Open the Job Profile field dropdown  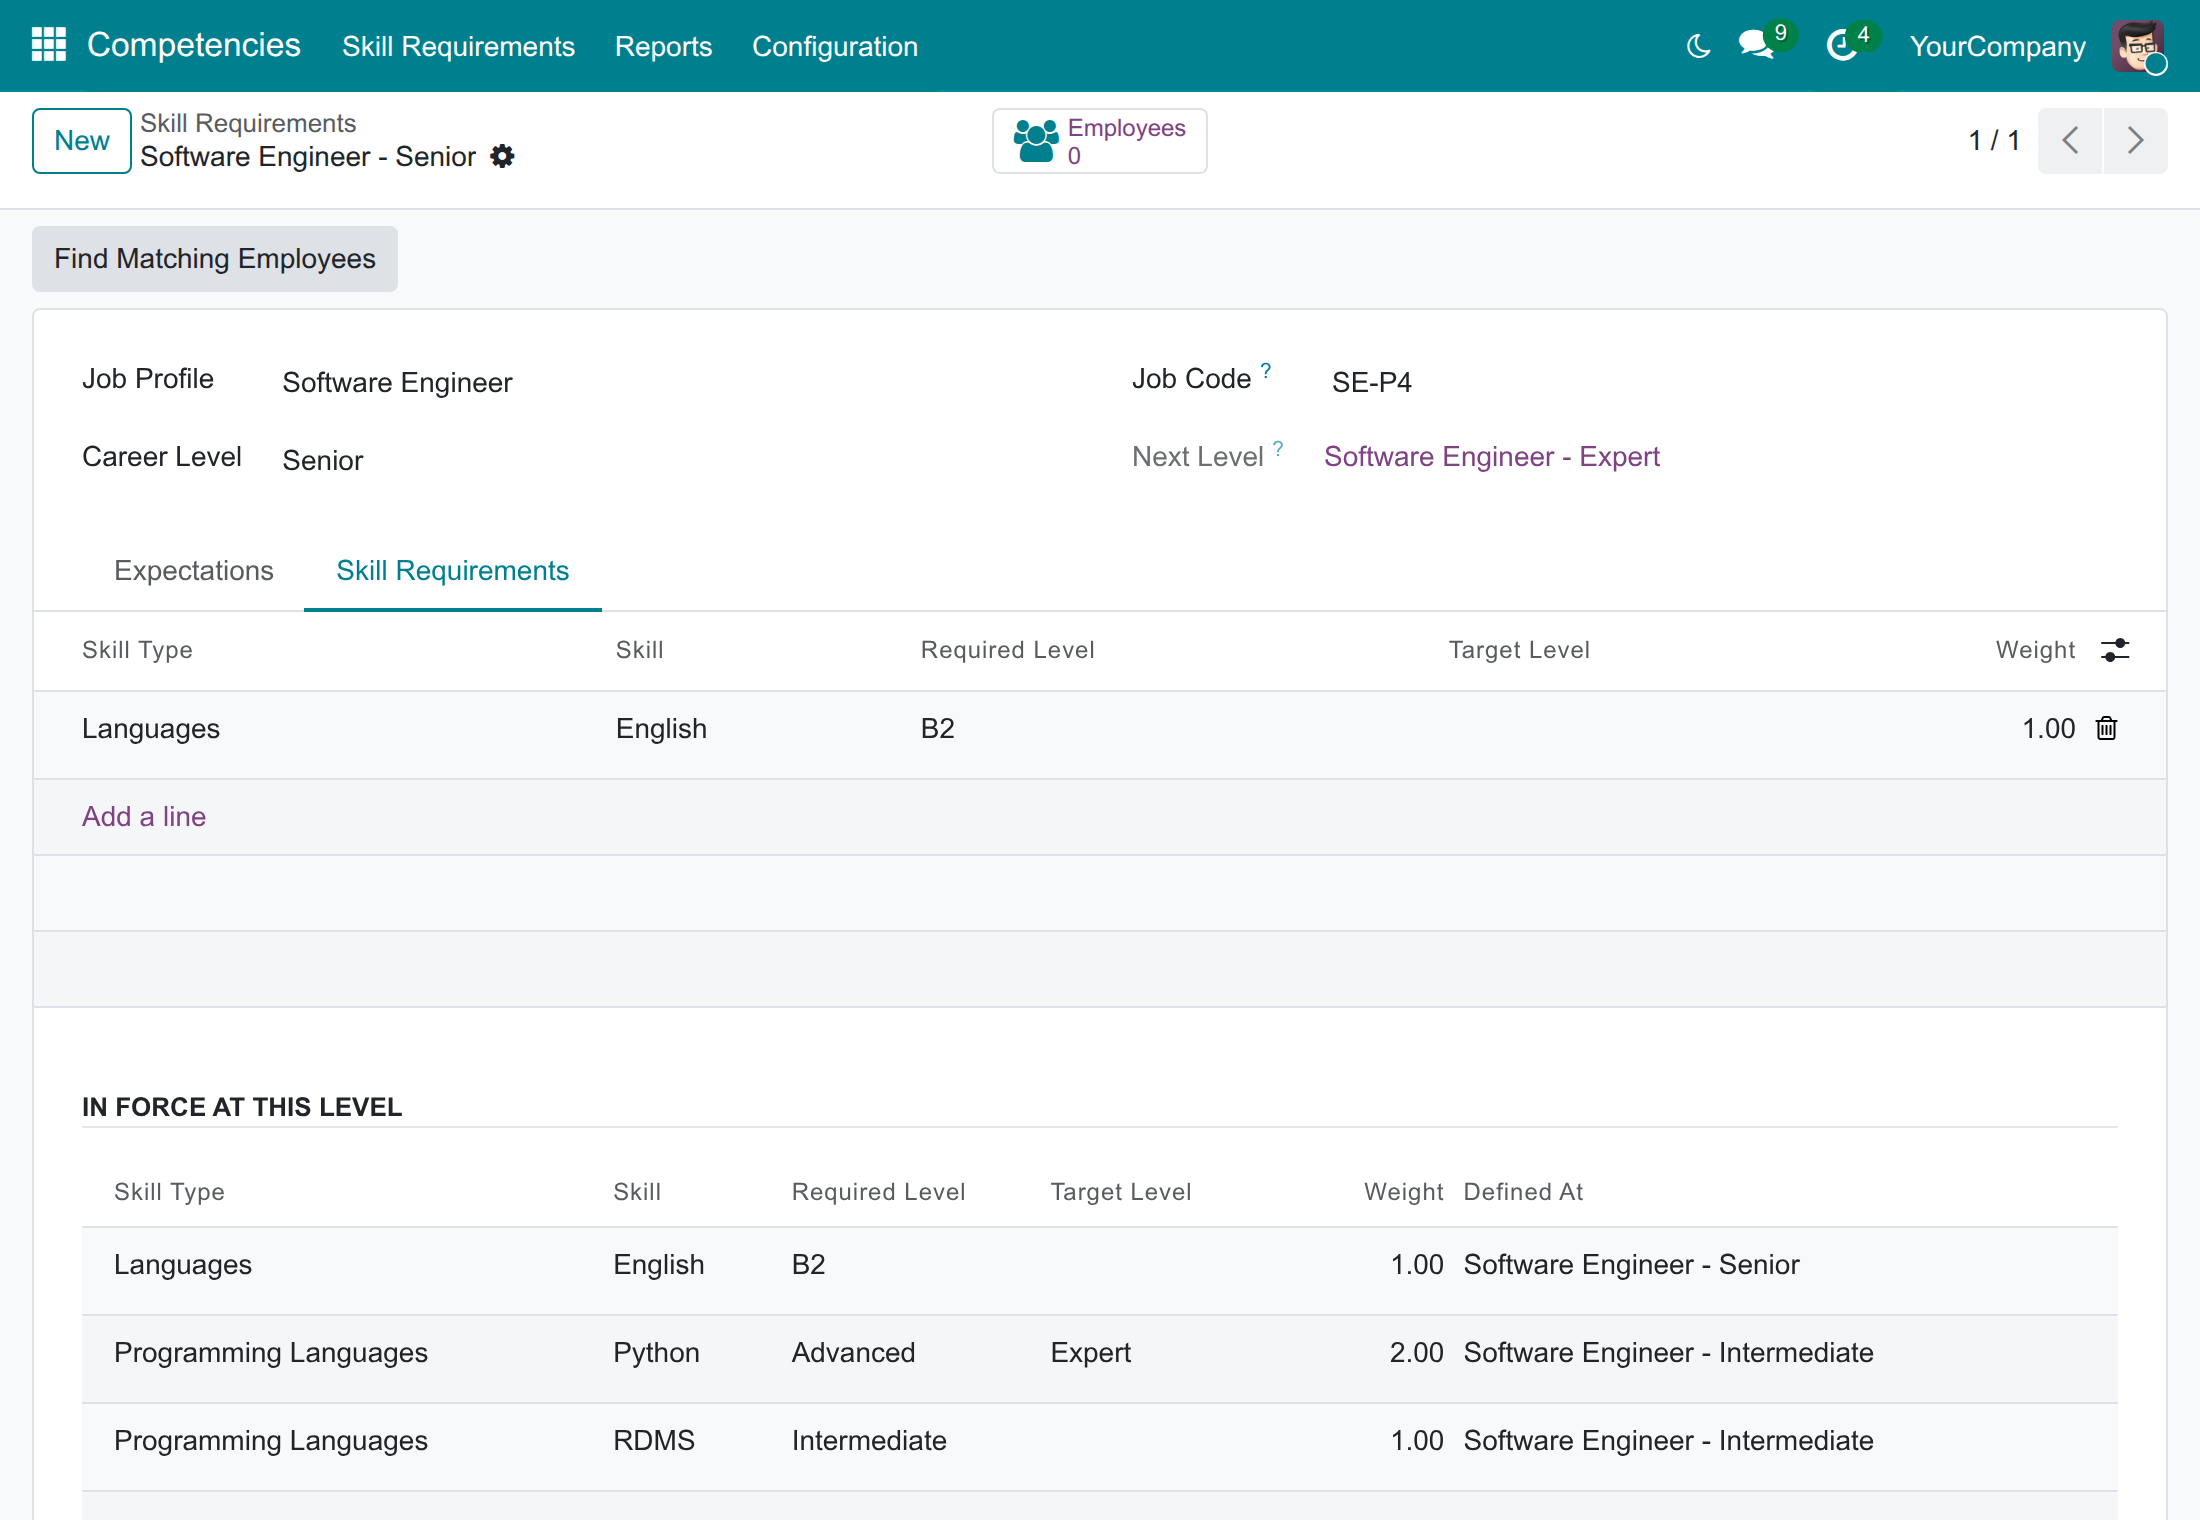[679, 383]
